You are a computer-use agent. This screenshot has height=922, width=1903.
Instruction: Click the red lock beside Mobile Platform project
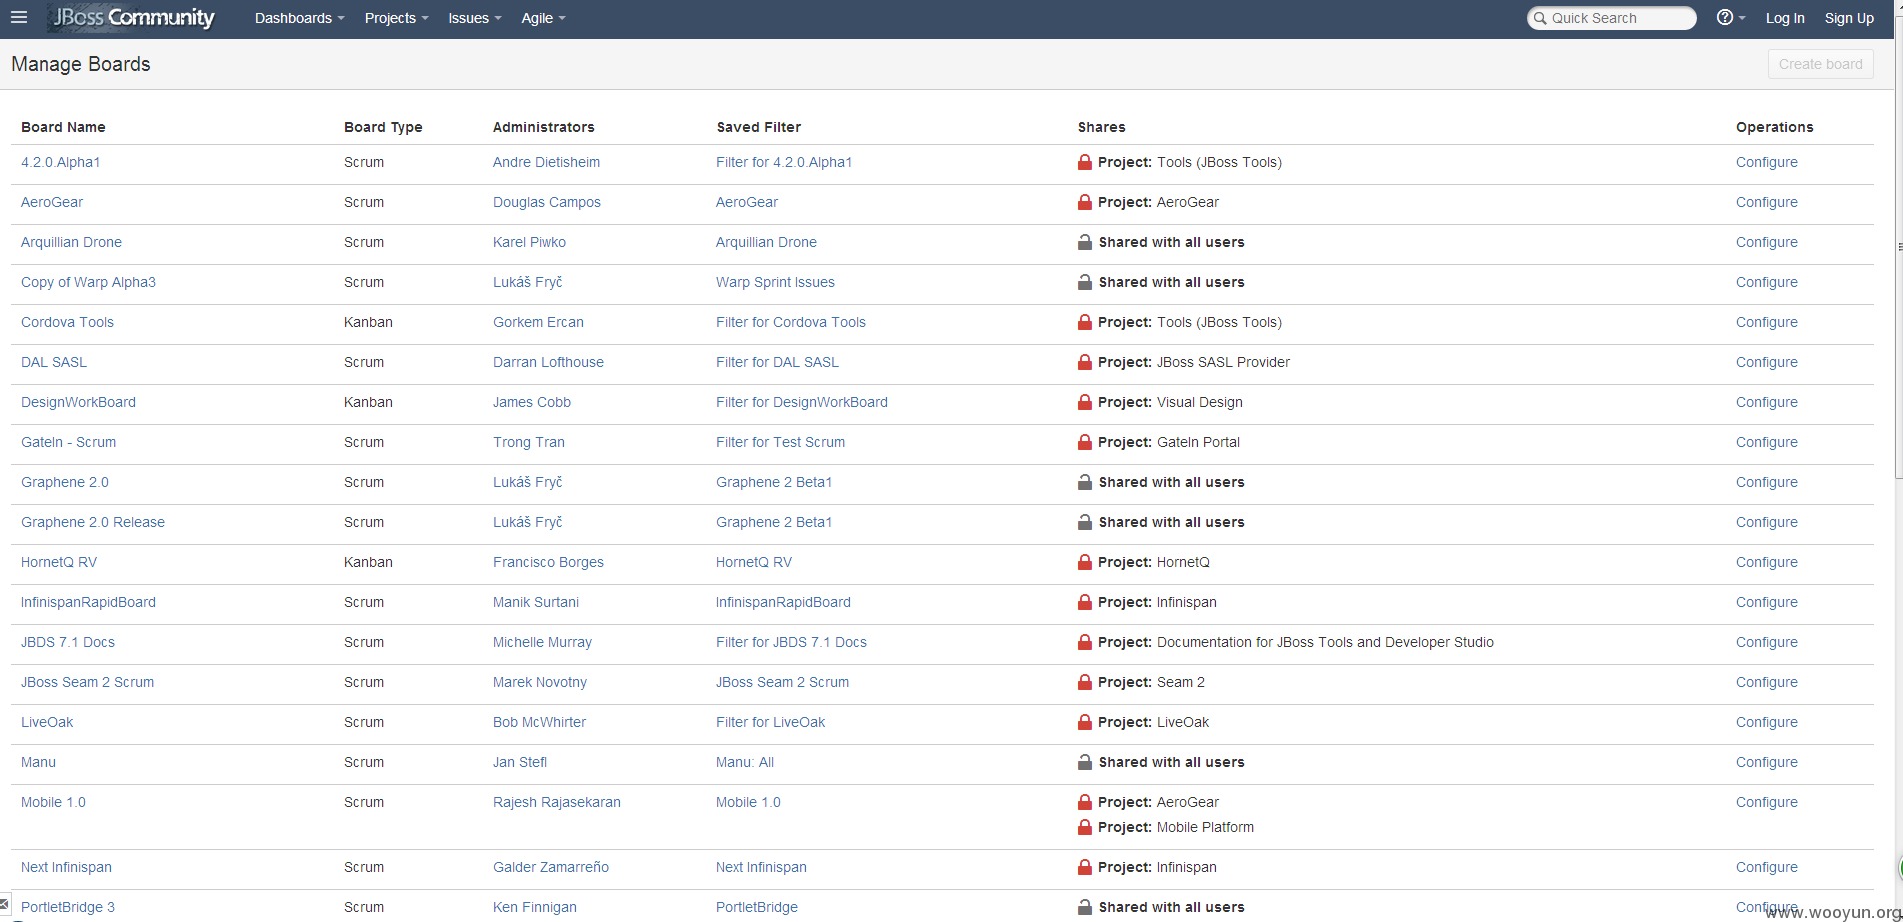pos(1084,827)
